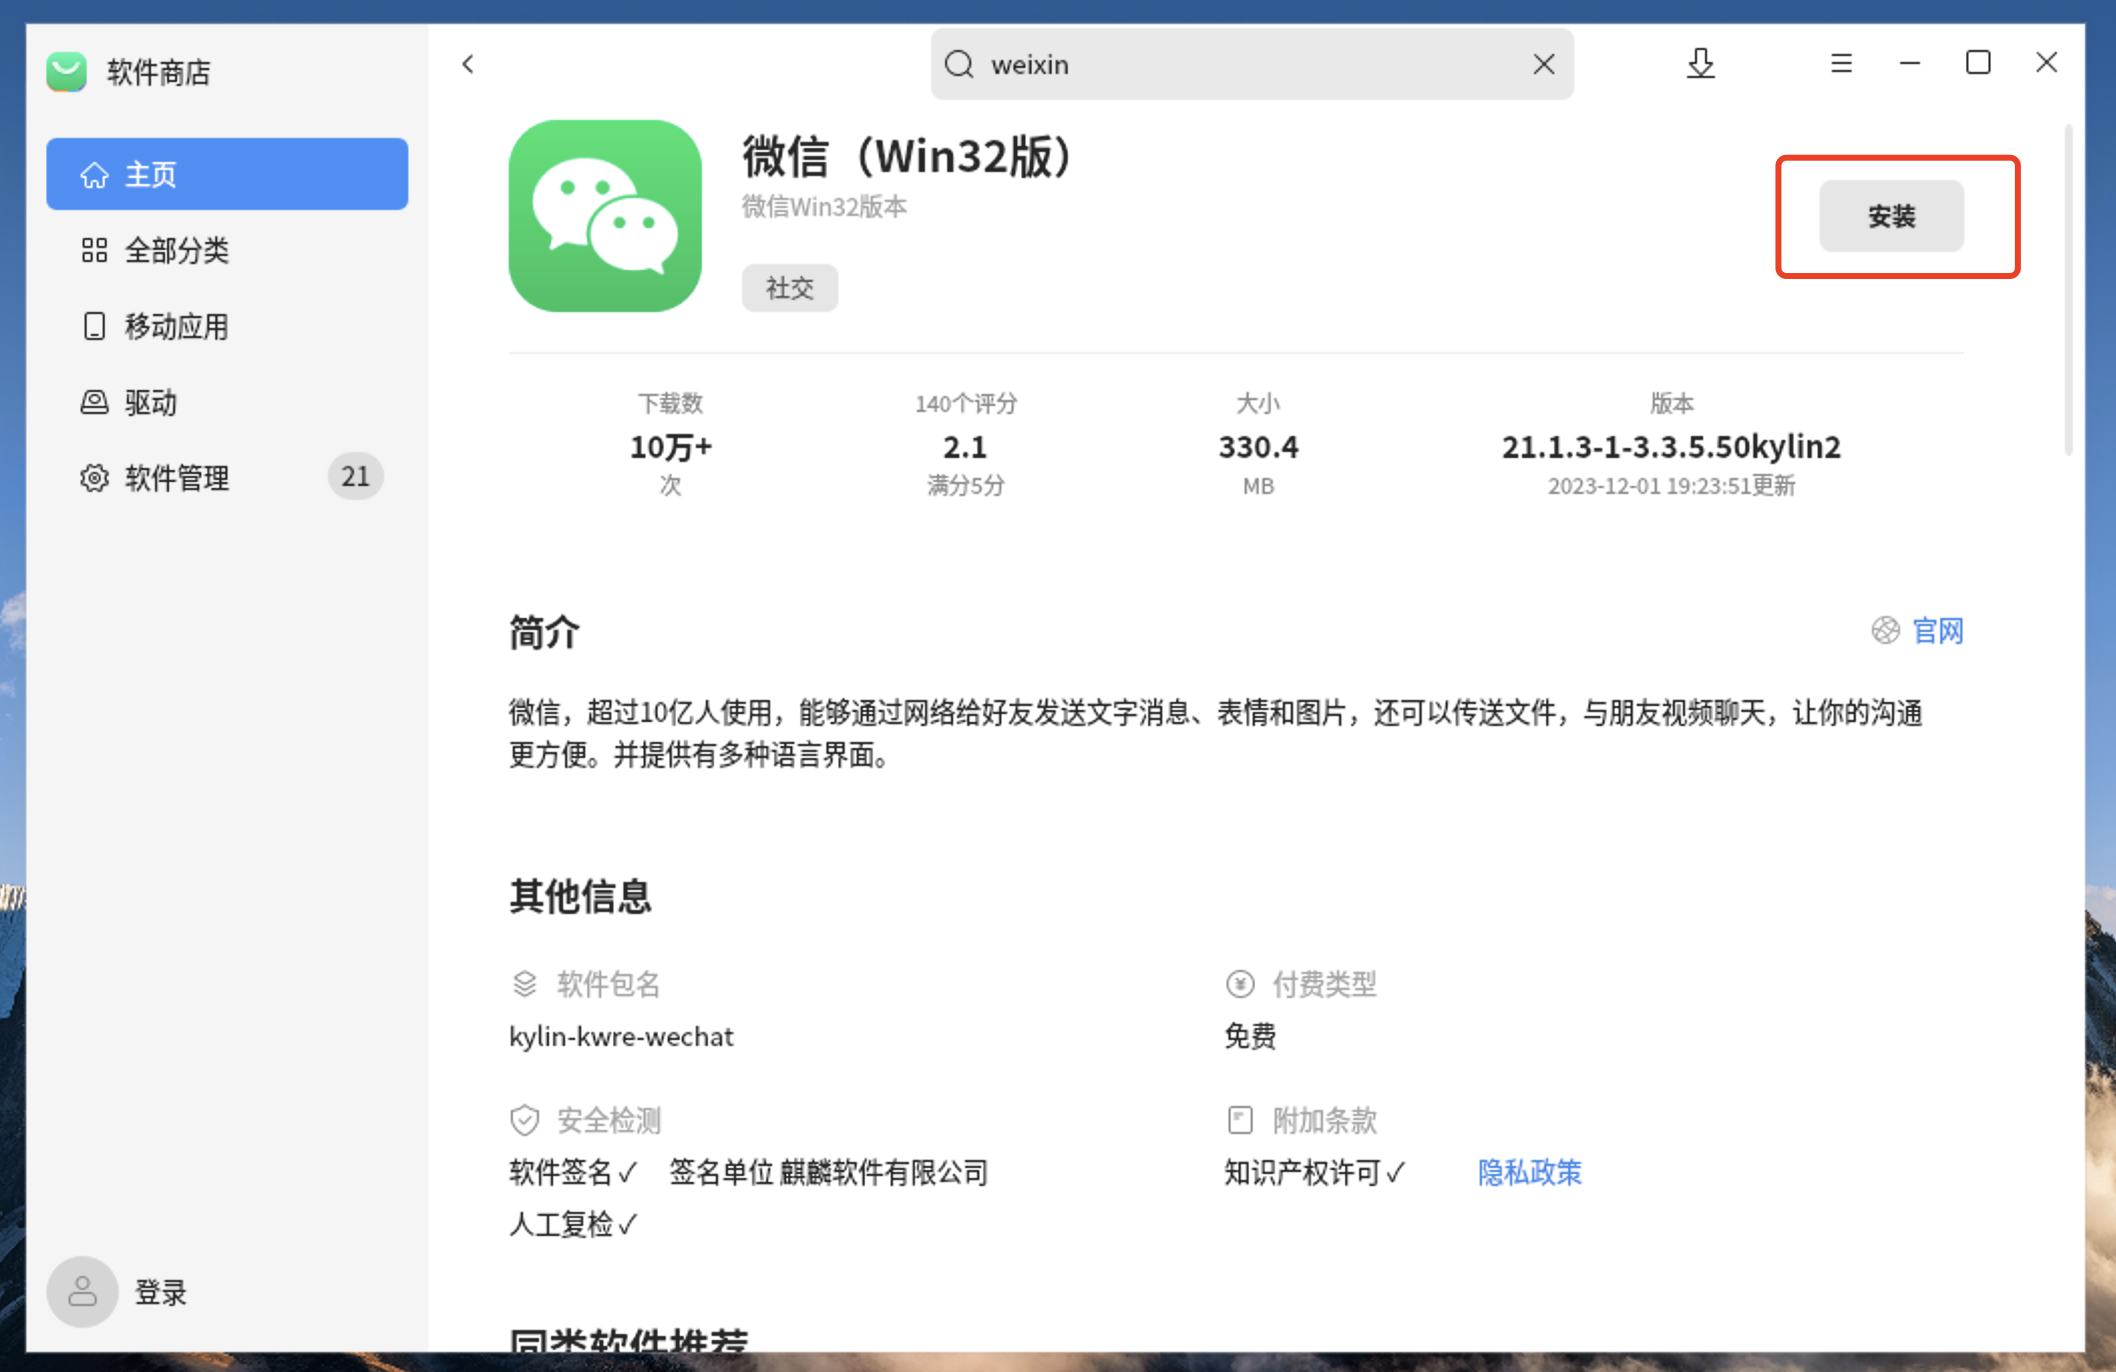Go to 主页 home section
Viewport: 2116px width, 1372px height.
tap(227, 174)
